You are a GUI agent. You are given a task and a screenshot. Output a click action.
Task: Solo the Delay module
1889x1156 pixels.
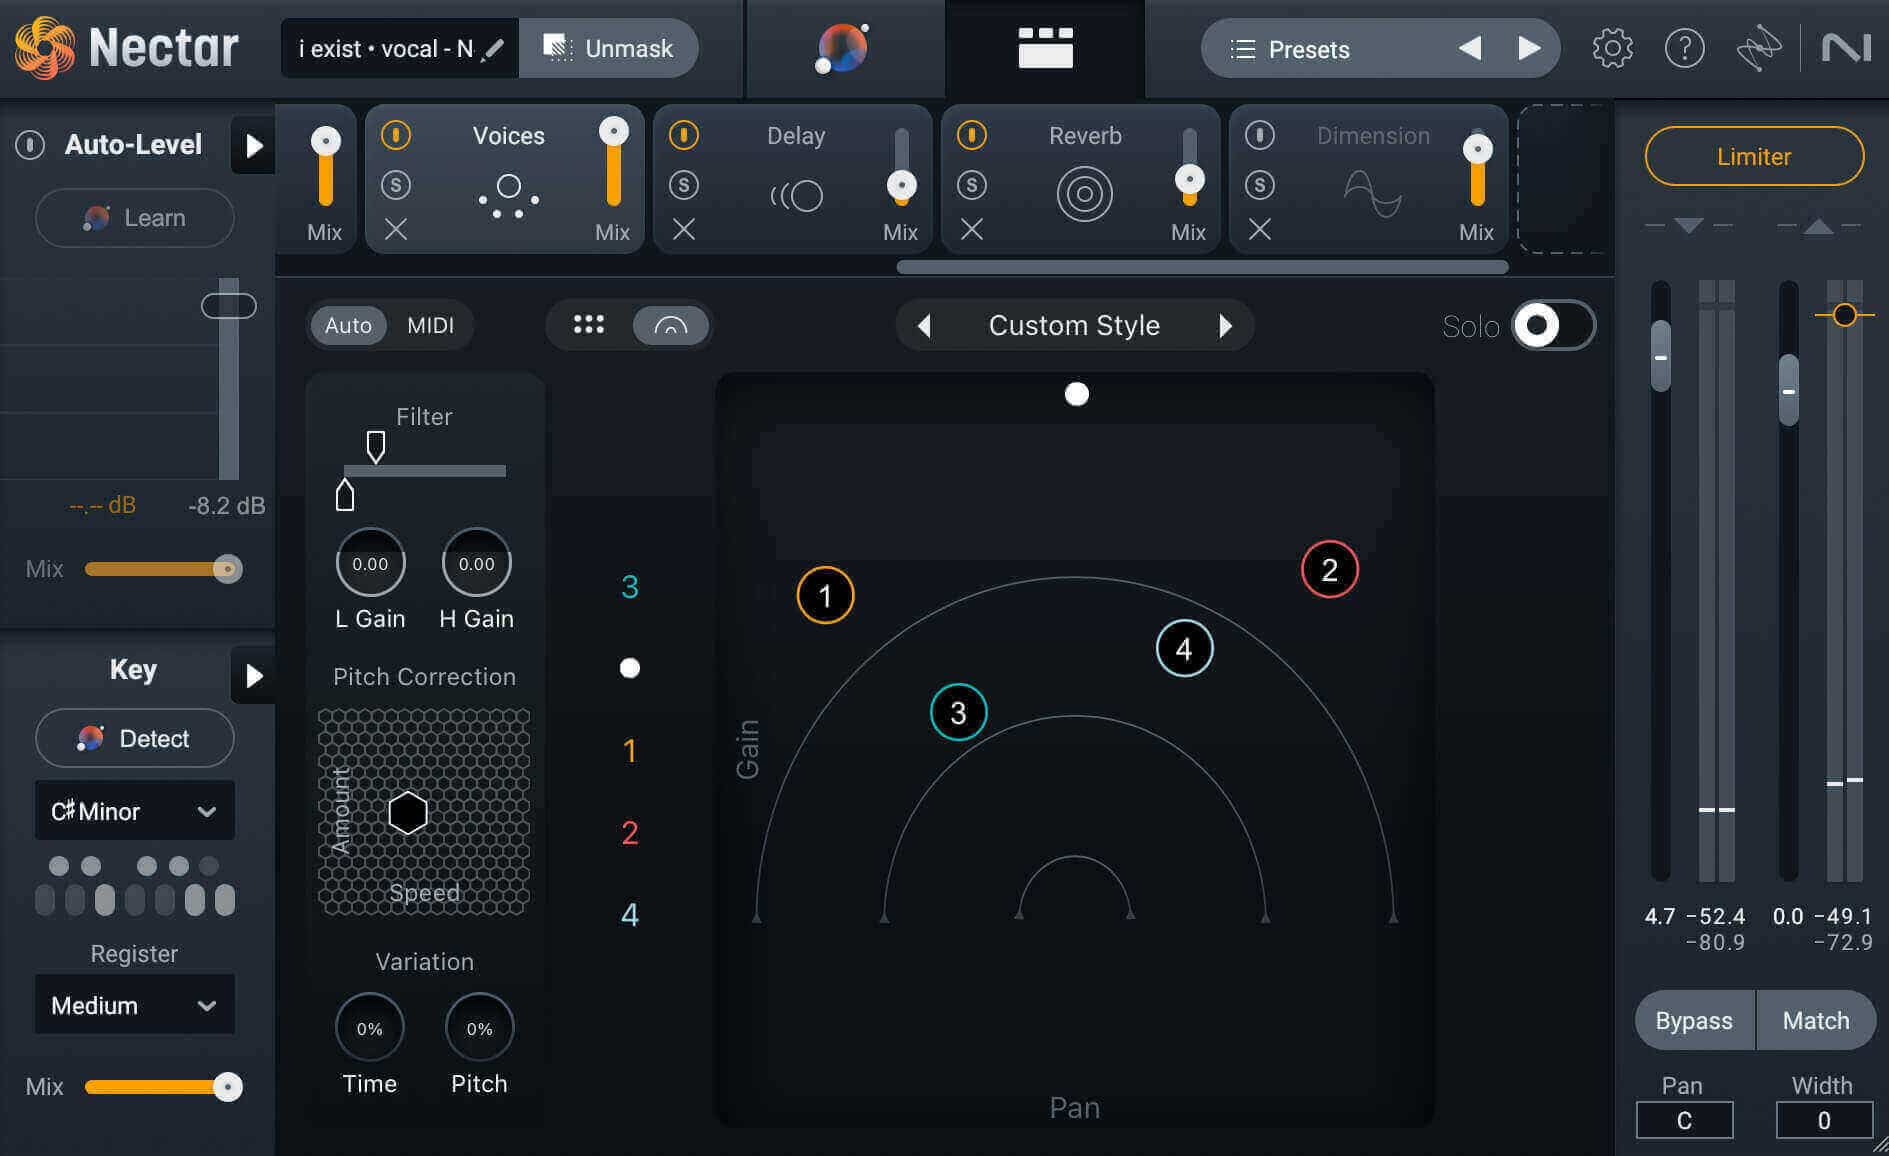coord(684,185)
